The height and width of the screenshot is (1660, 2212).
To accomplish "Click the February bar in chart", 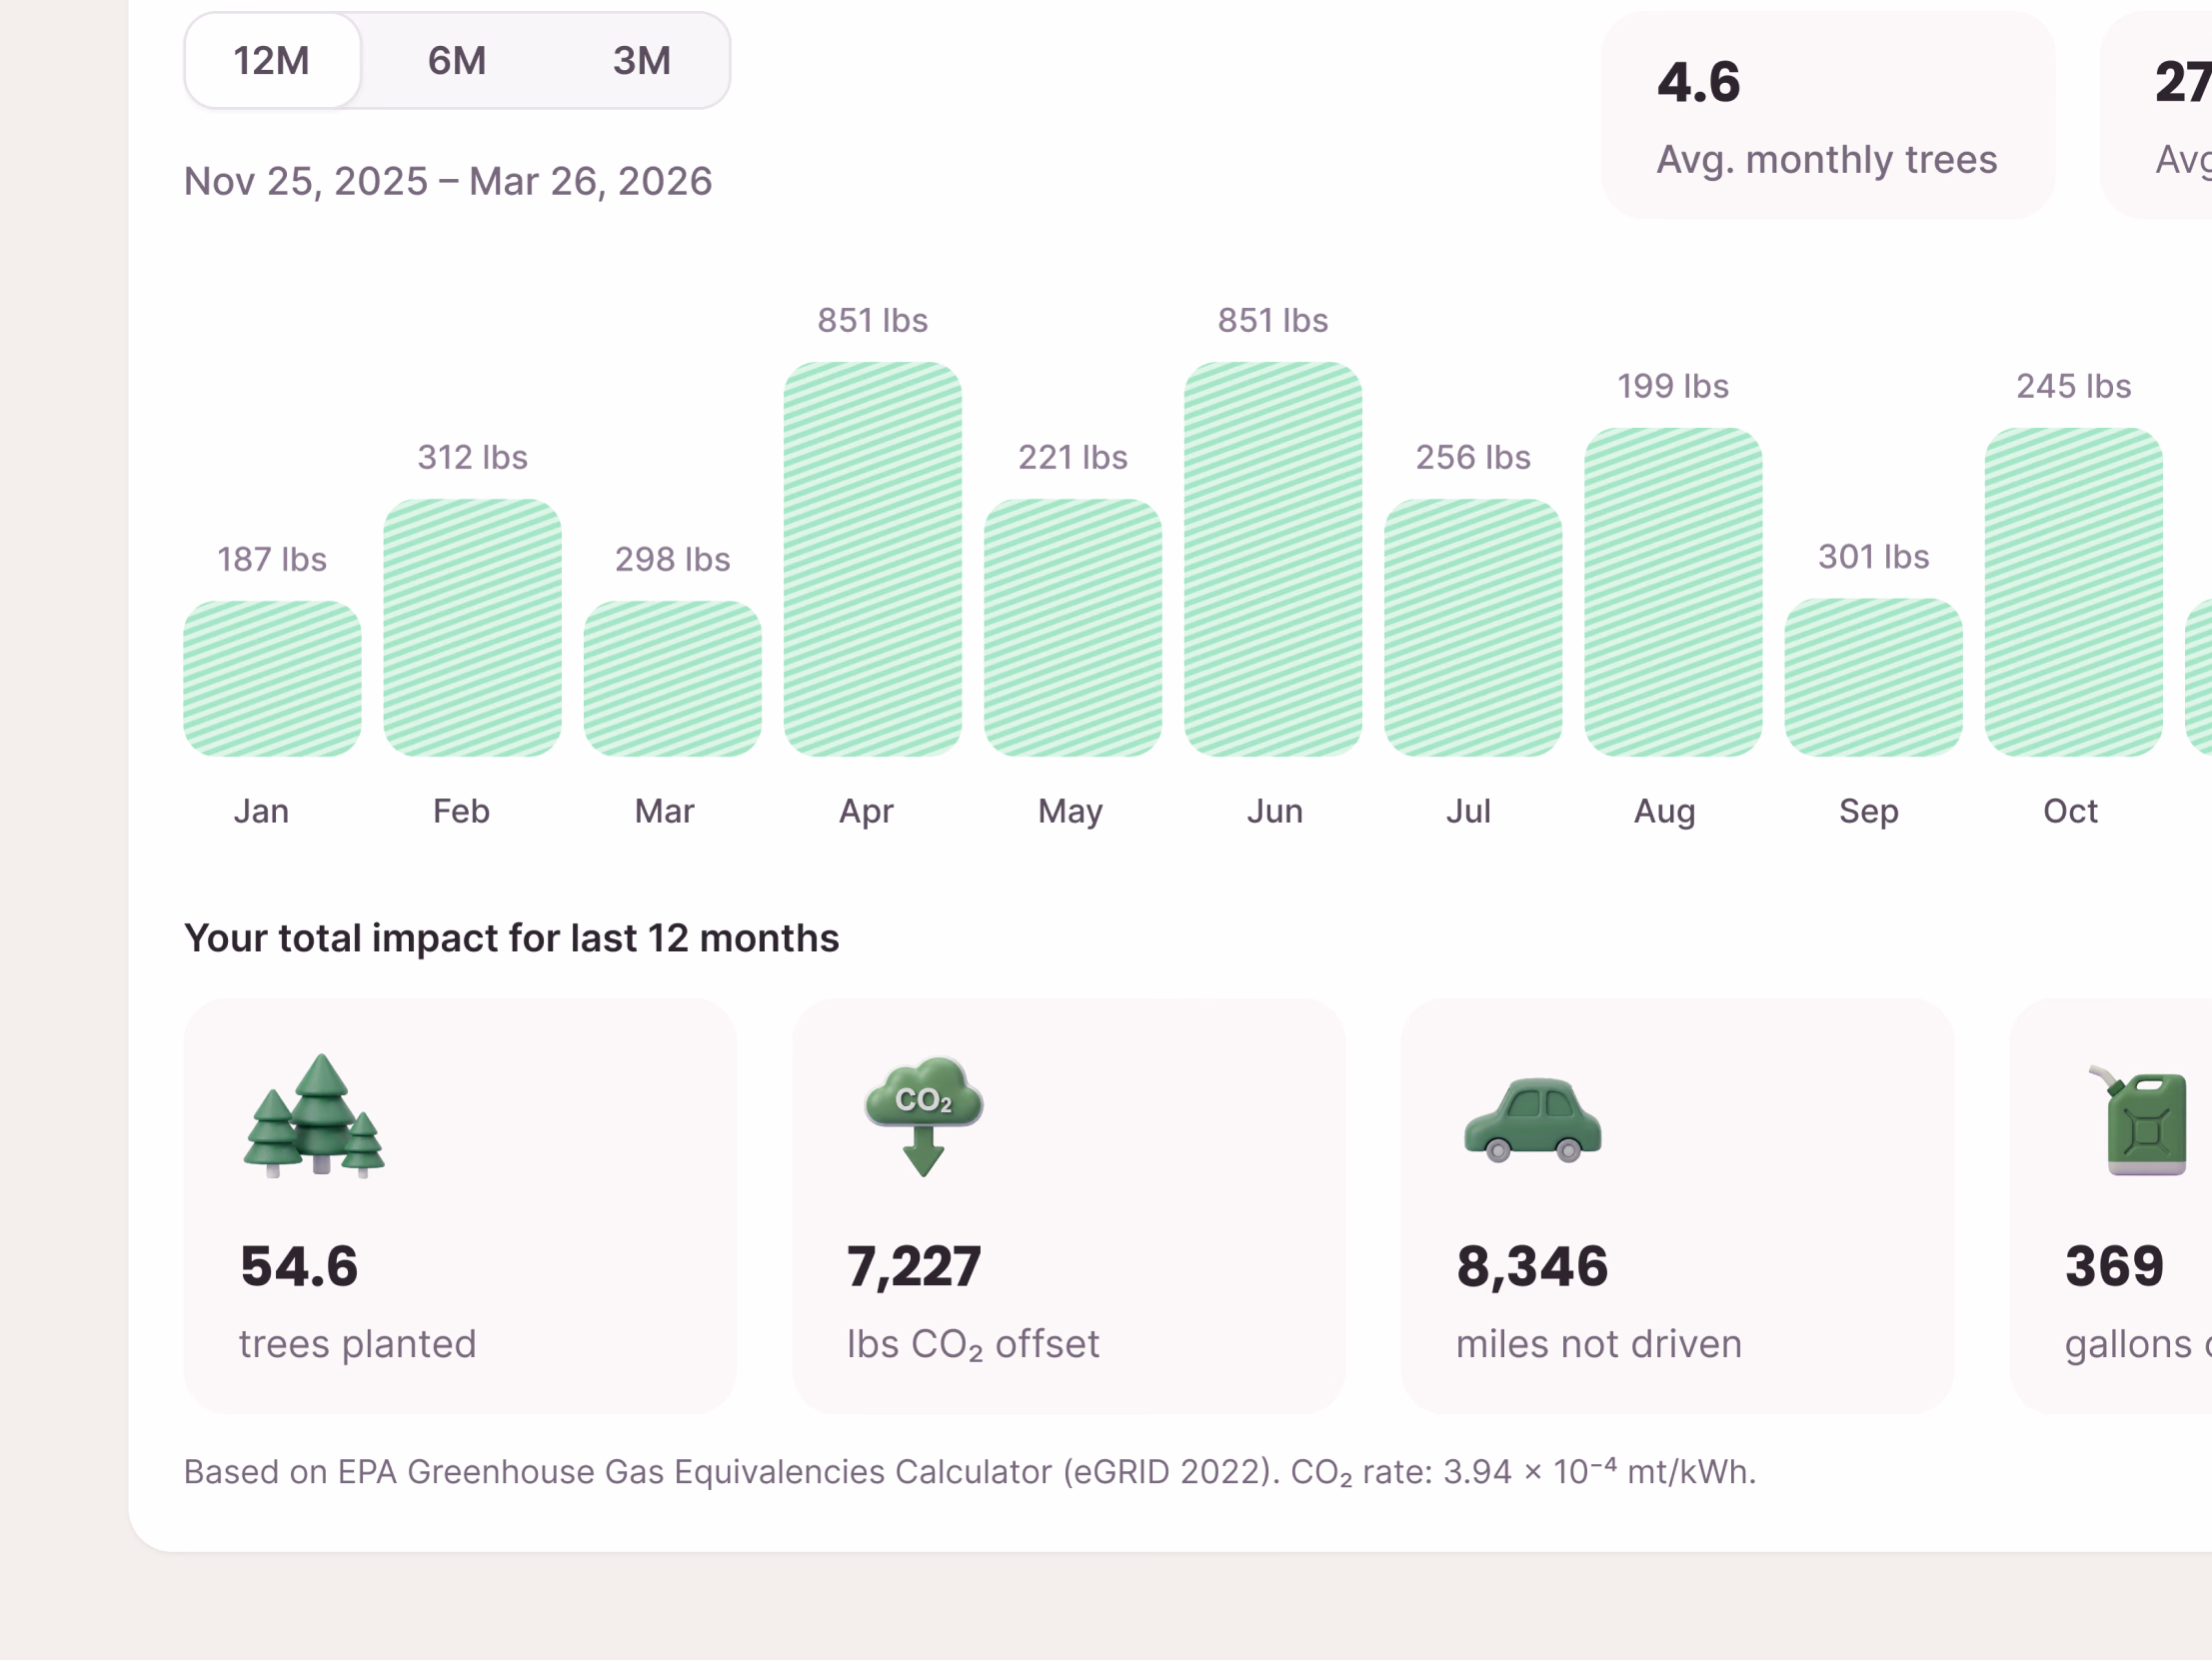I will click(x=472, y=627).
